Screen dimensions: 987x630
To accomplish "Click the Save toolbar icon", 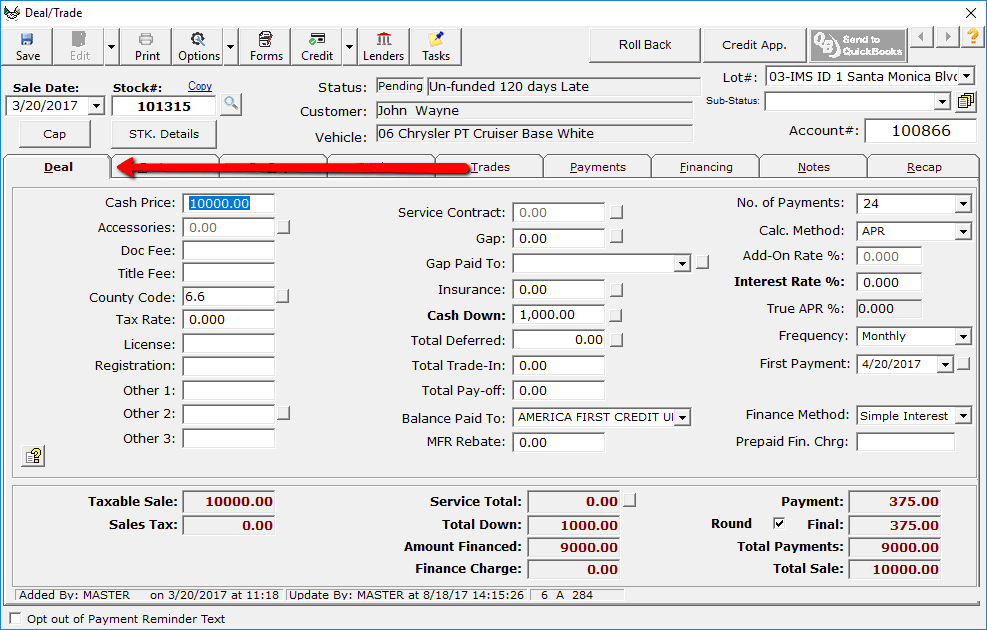I will click(28, 46).
